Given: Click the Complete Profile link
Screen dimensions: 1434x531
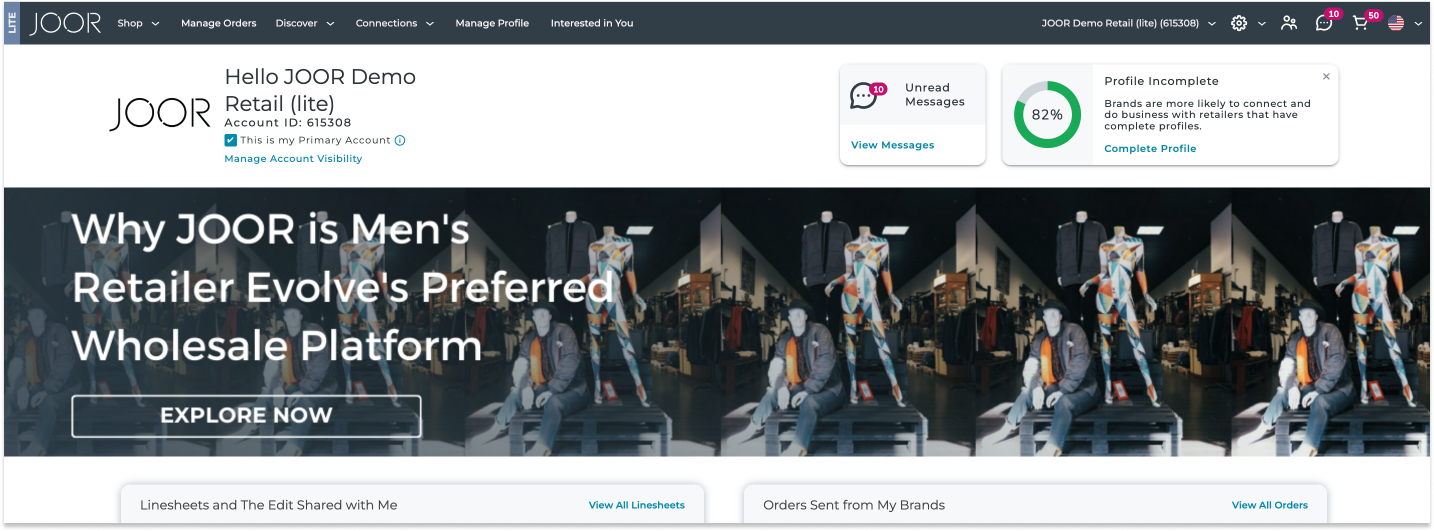Looking at the screenshot, I should coord(1150,149).
